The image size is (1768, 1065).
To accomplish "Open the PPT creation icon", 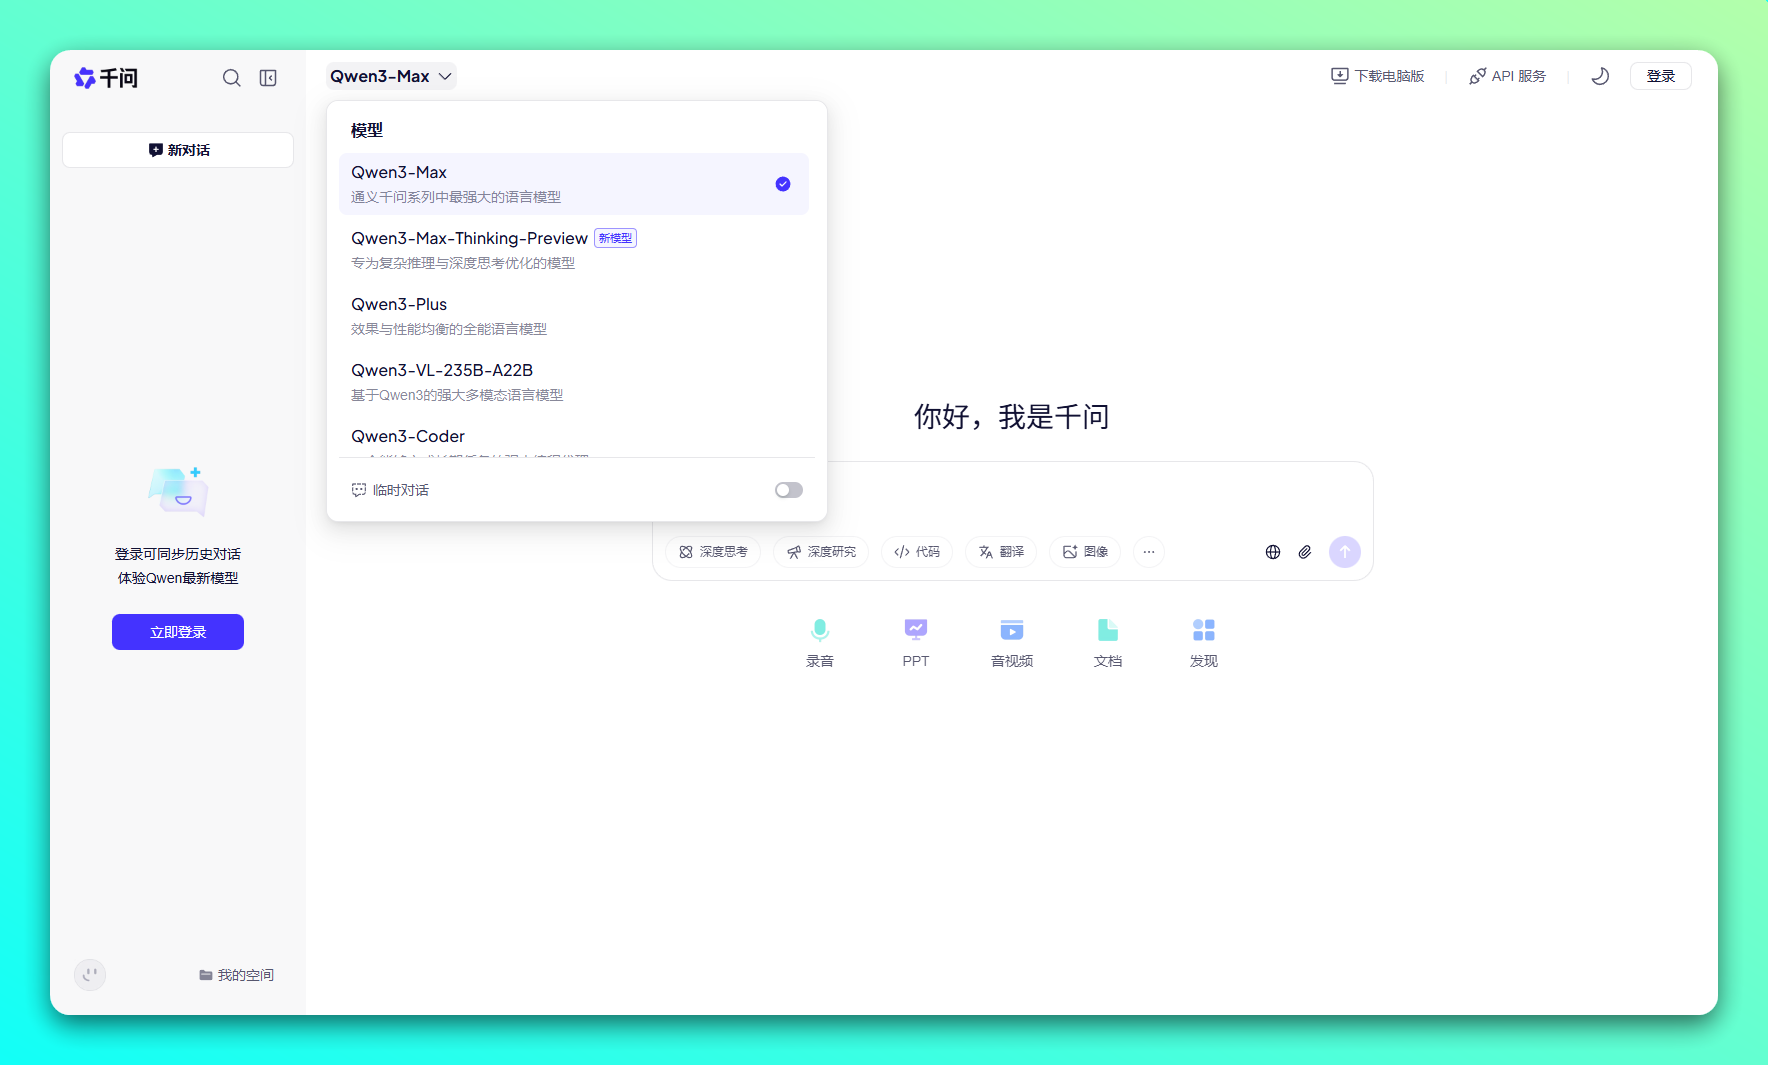I will (915, 630).
